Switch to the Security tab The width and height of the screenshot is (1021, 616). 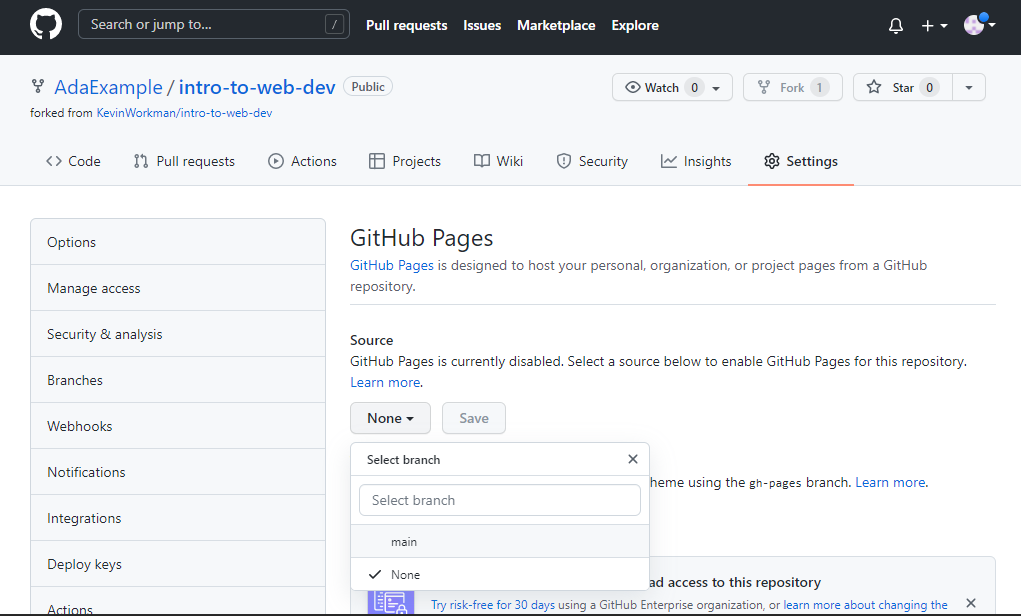click(592, 161)
